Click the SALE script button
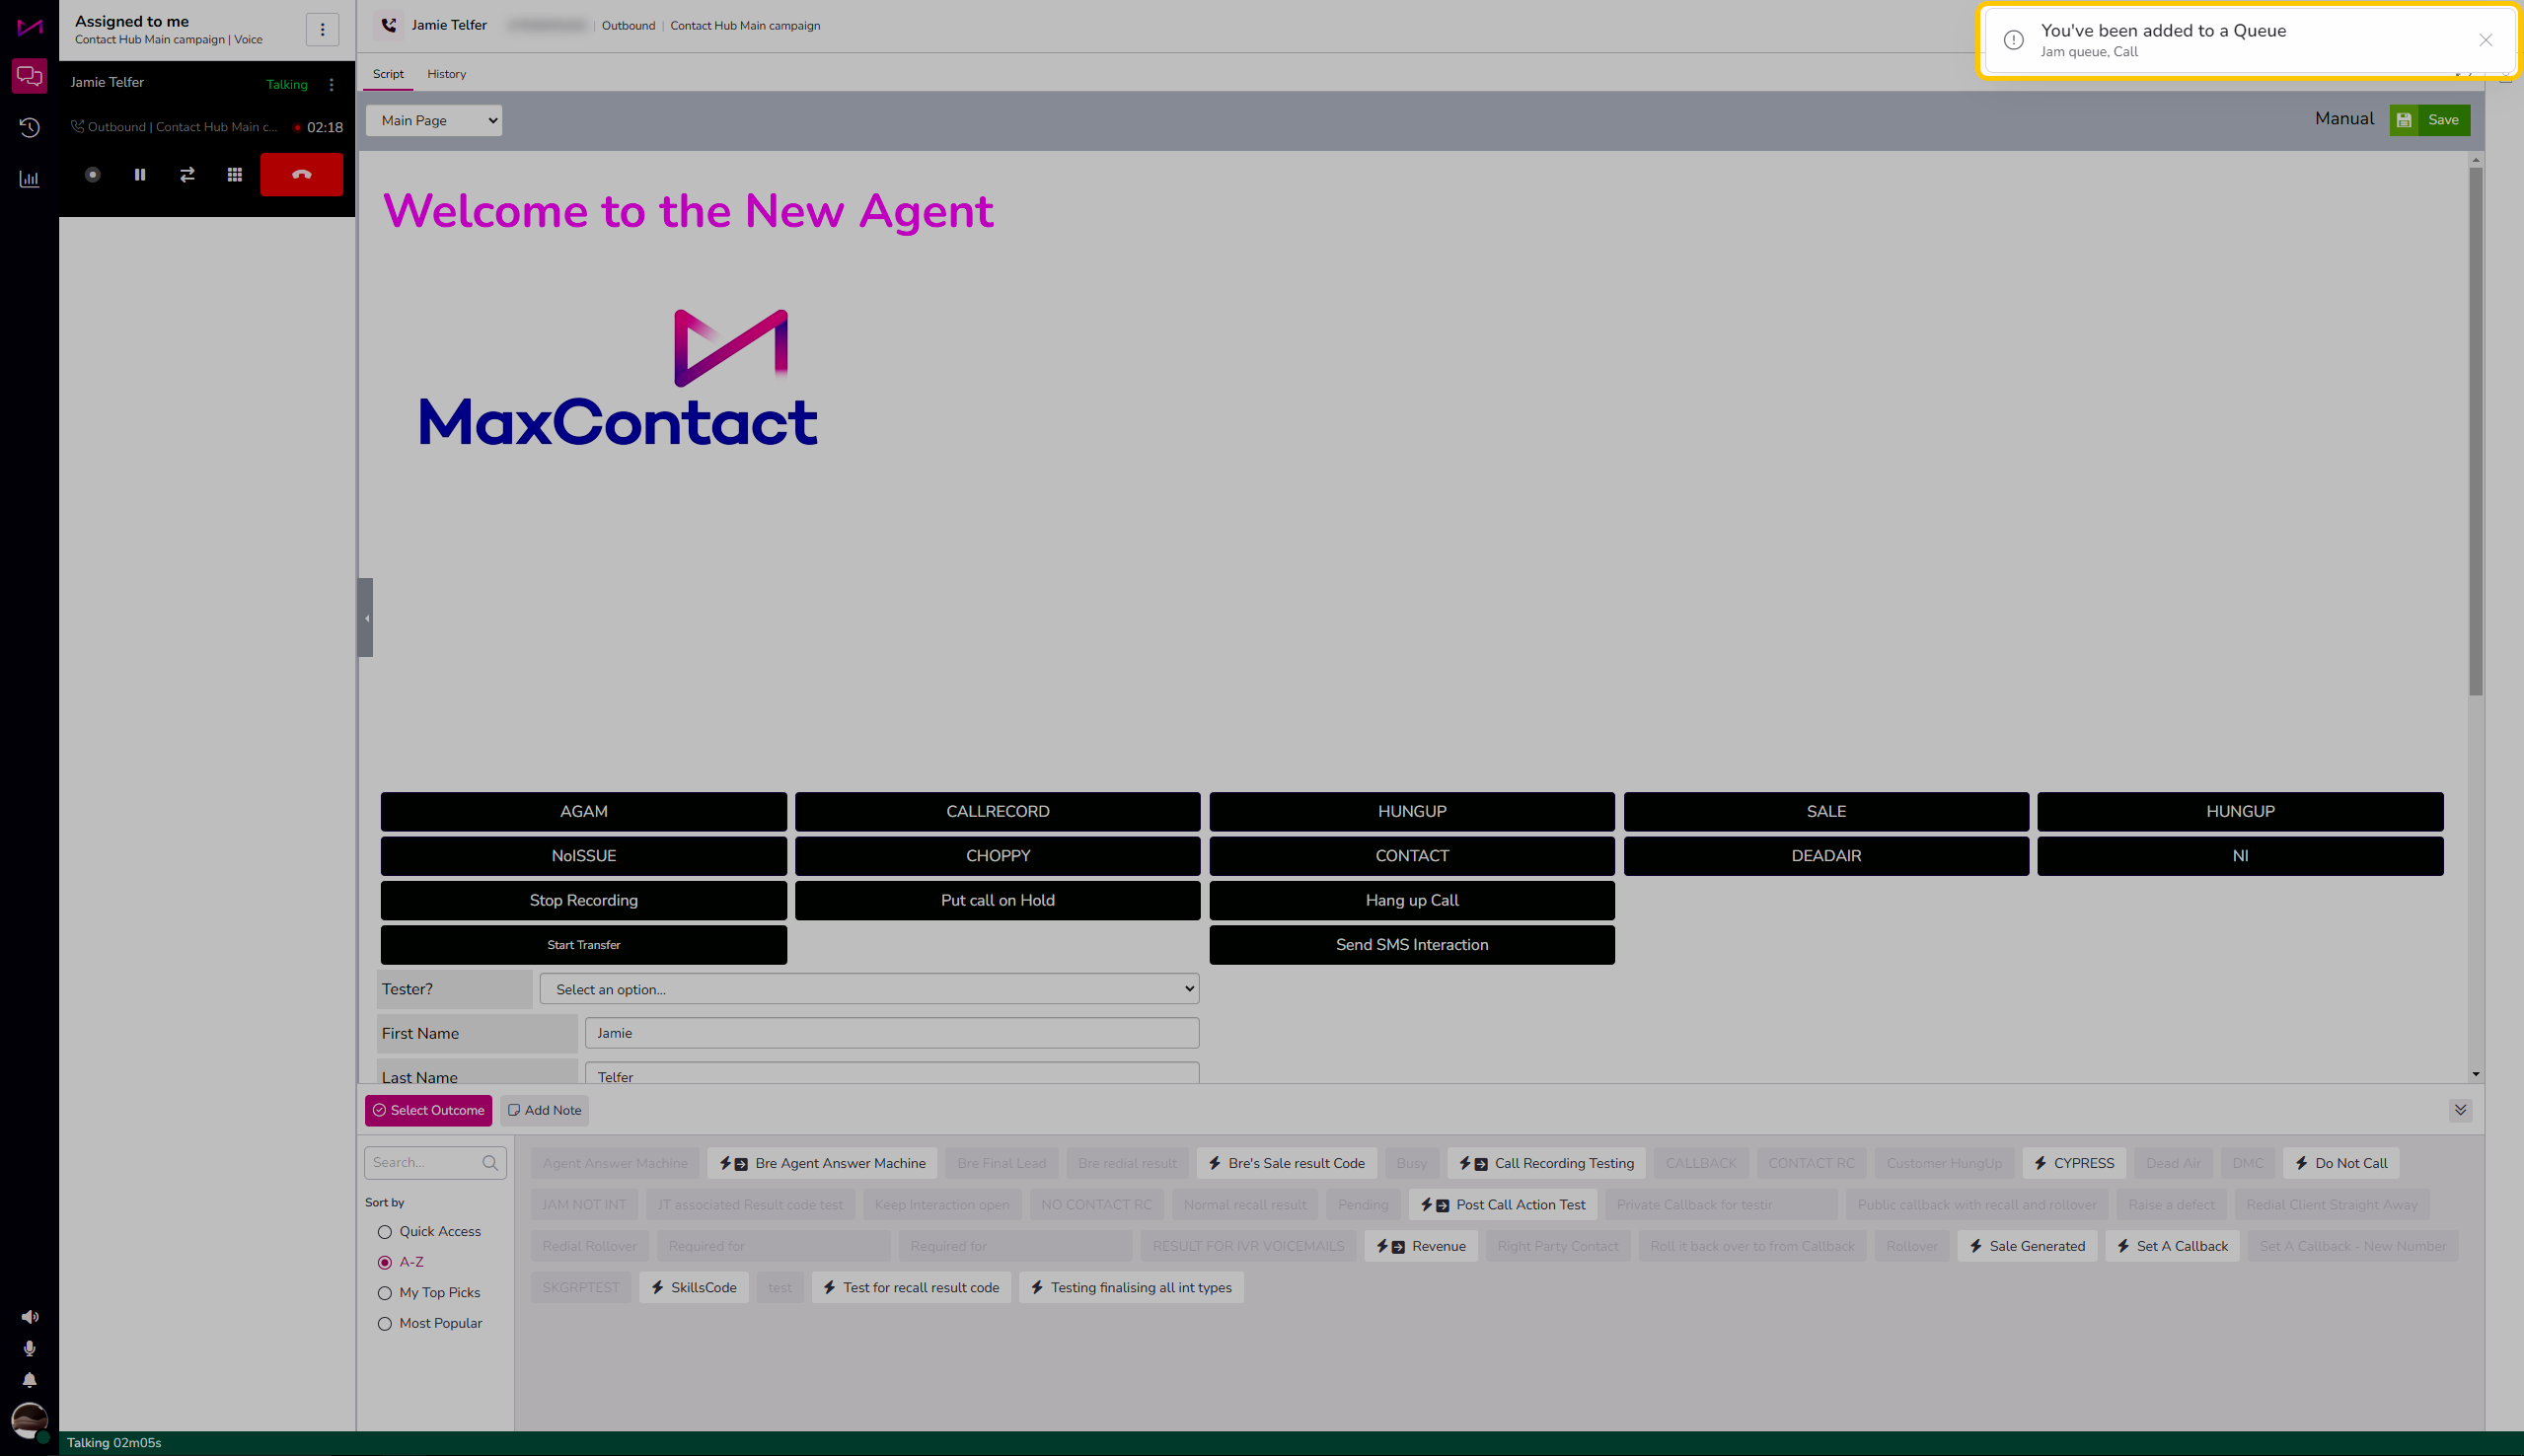2524x1456 pixels. (1826, 812)
